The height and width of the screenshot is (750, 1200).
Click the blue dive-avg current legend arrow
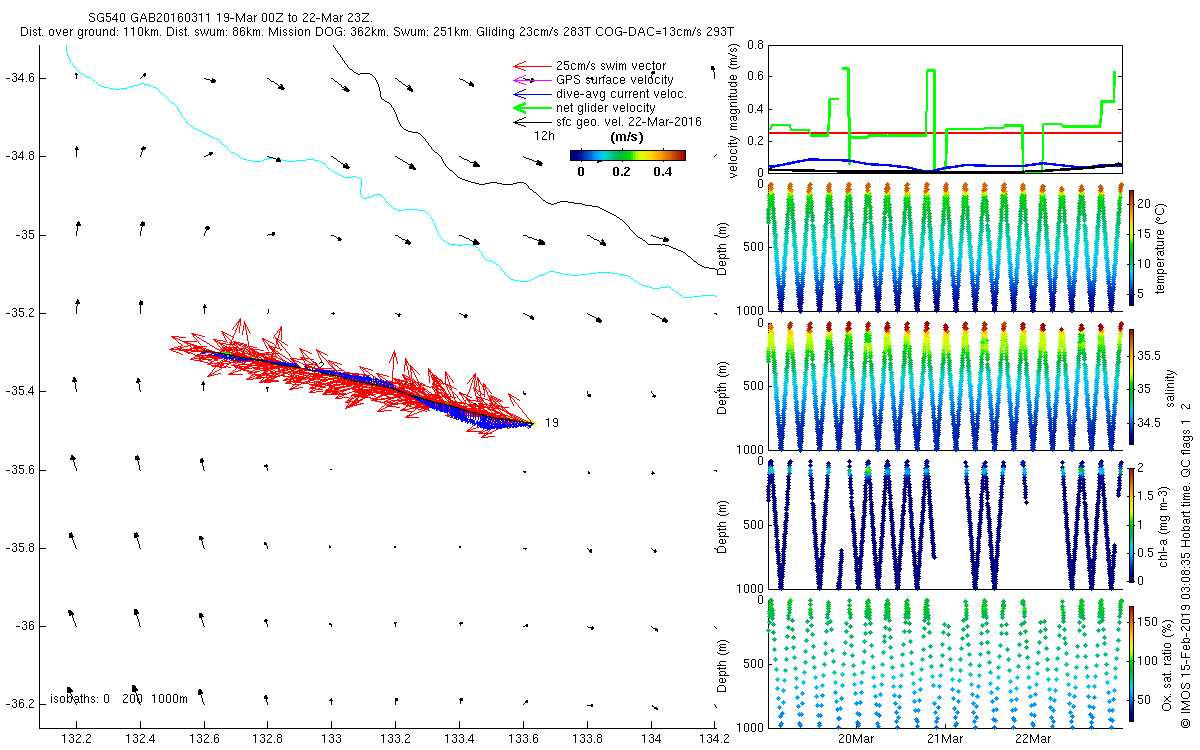(x=531, y=94)
